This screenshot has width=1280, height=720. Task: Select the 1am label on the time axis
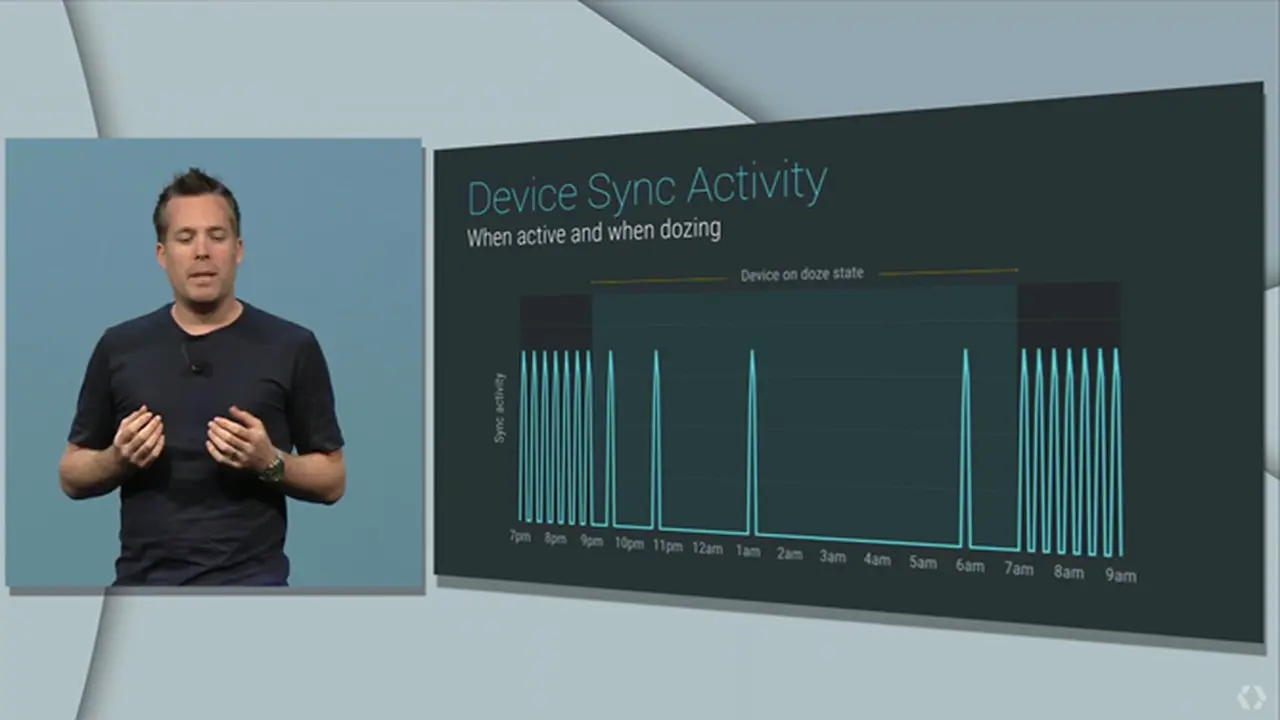pyautogui.click(x=747, y=551)
